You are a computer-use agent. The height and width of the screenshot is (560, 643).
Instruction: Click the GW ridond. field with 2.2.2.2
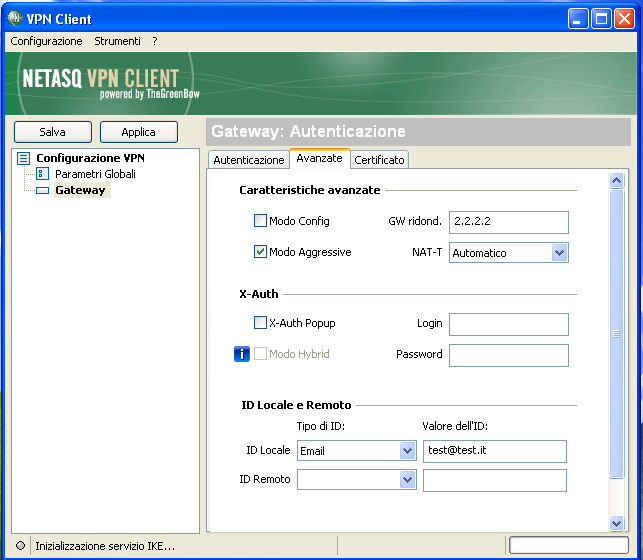click(x=508, y=222)
